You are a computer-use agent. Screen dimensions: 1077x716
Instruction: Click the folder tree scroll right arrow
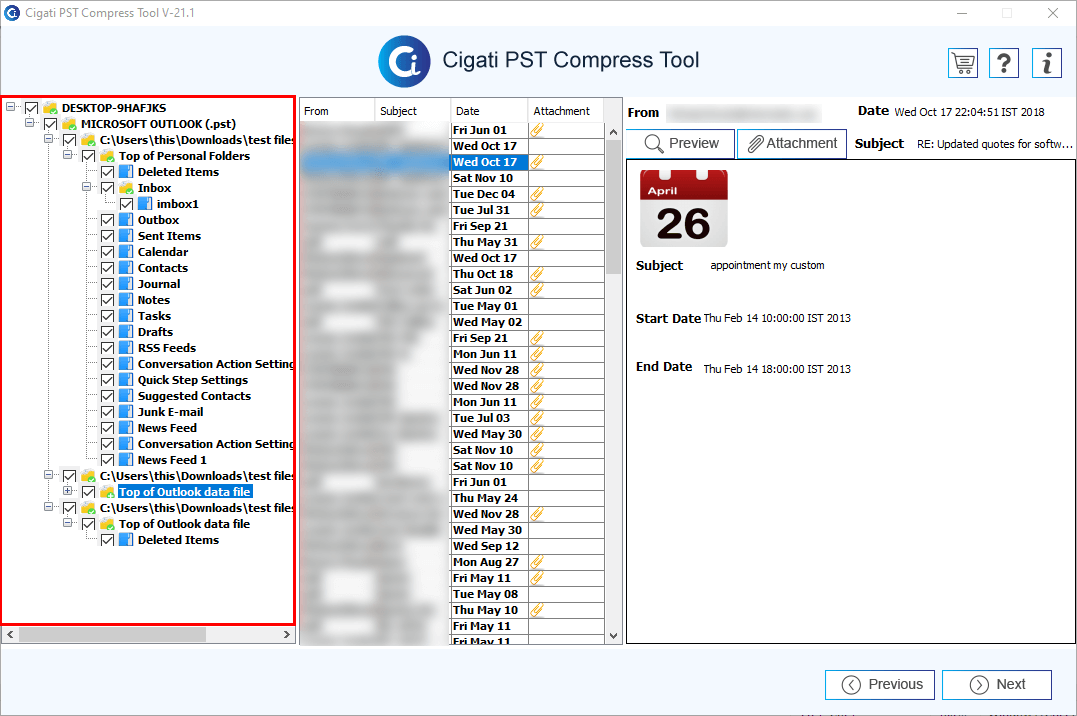[x=286, y=635]
